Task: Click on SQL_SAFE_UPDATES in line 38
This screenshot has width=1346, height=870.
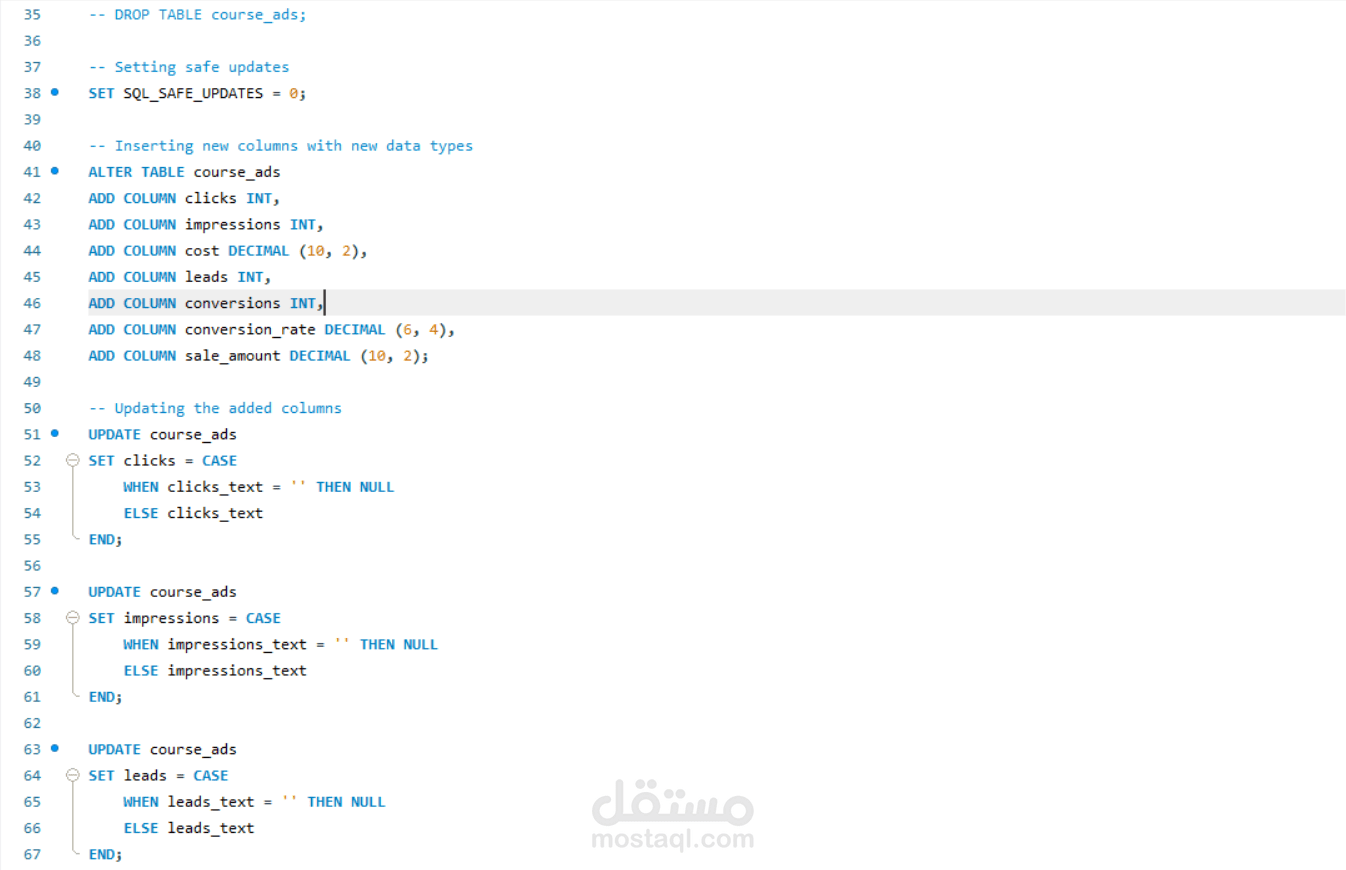Action: click(193, 93)
